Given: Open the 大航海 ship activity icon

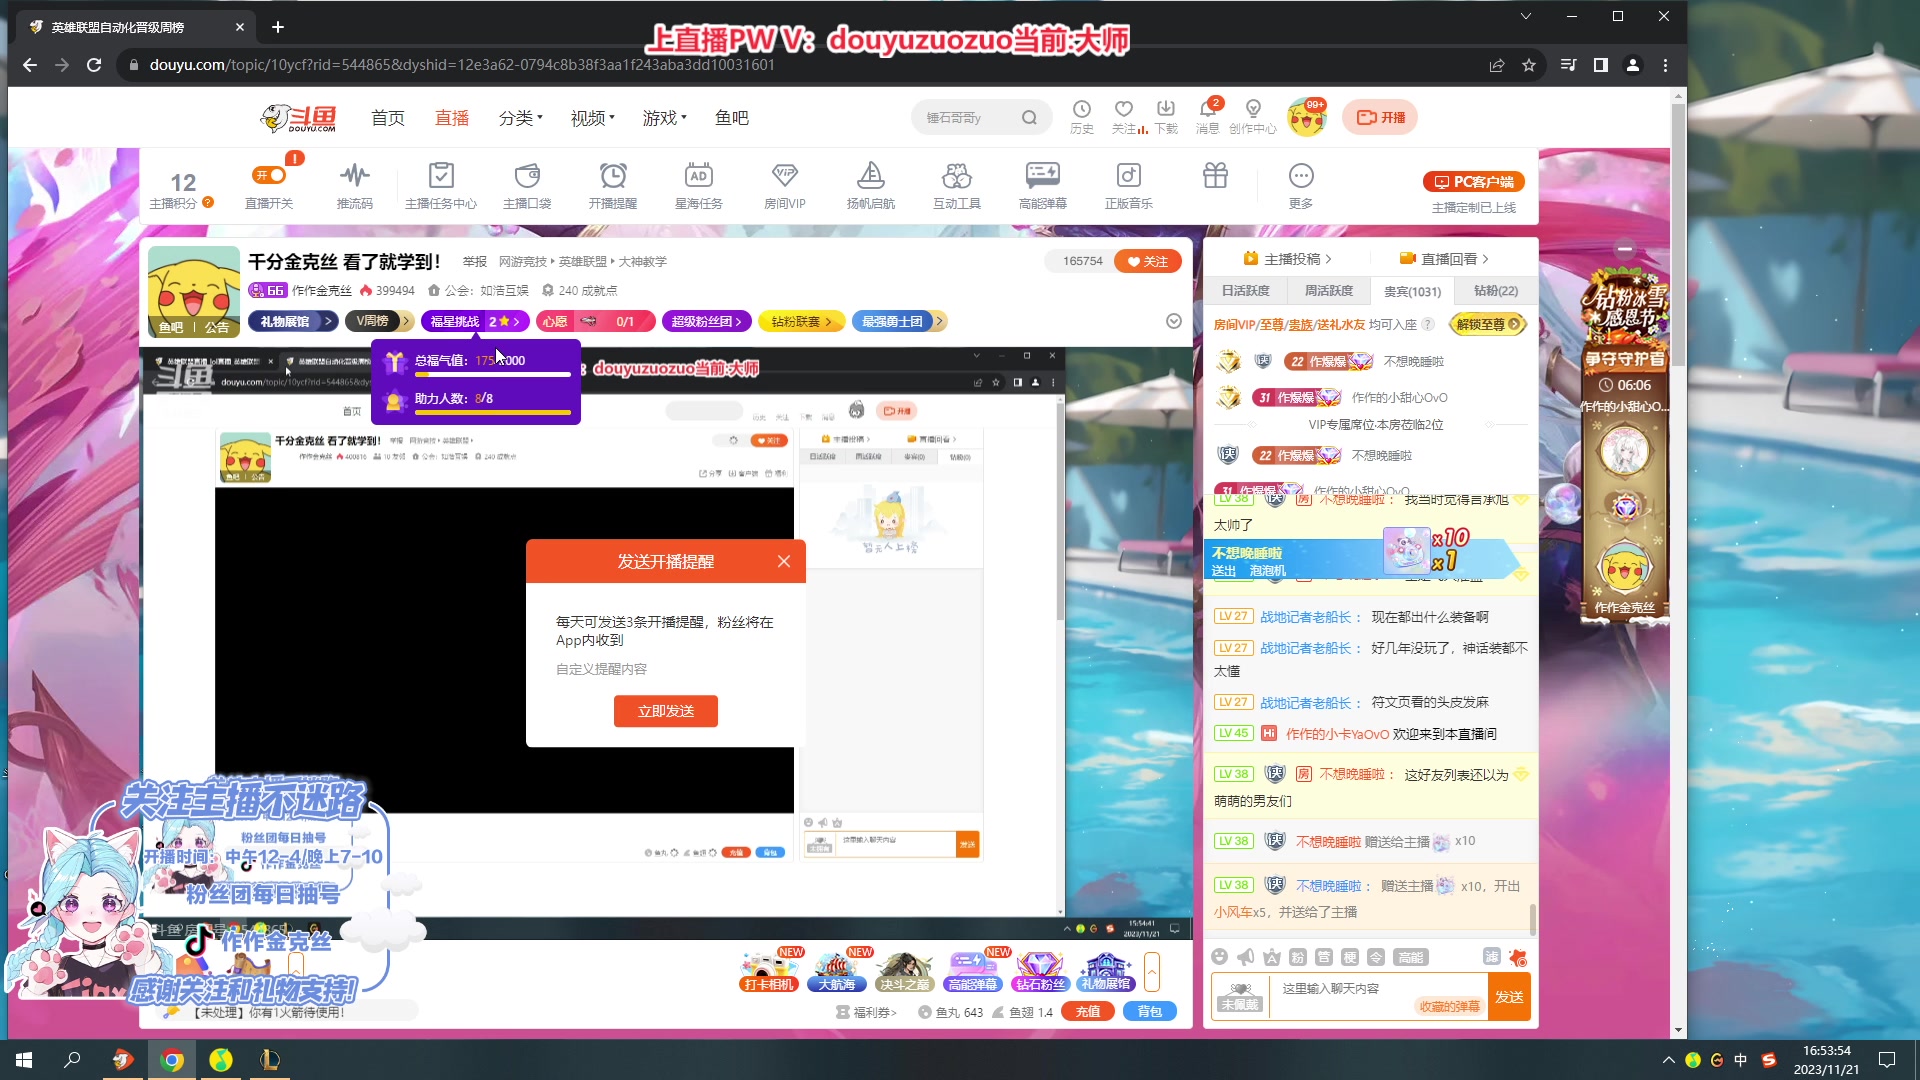Looking at the screenshot, I should coord(837,971).
